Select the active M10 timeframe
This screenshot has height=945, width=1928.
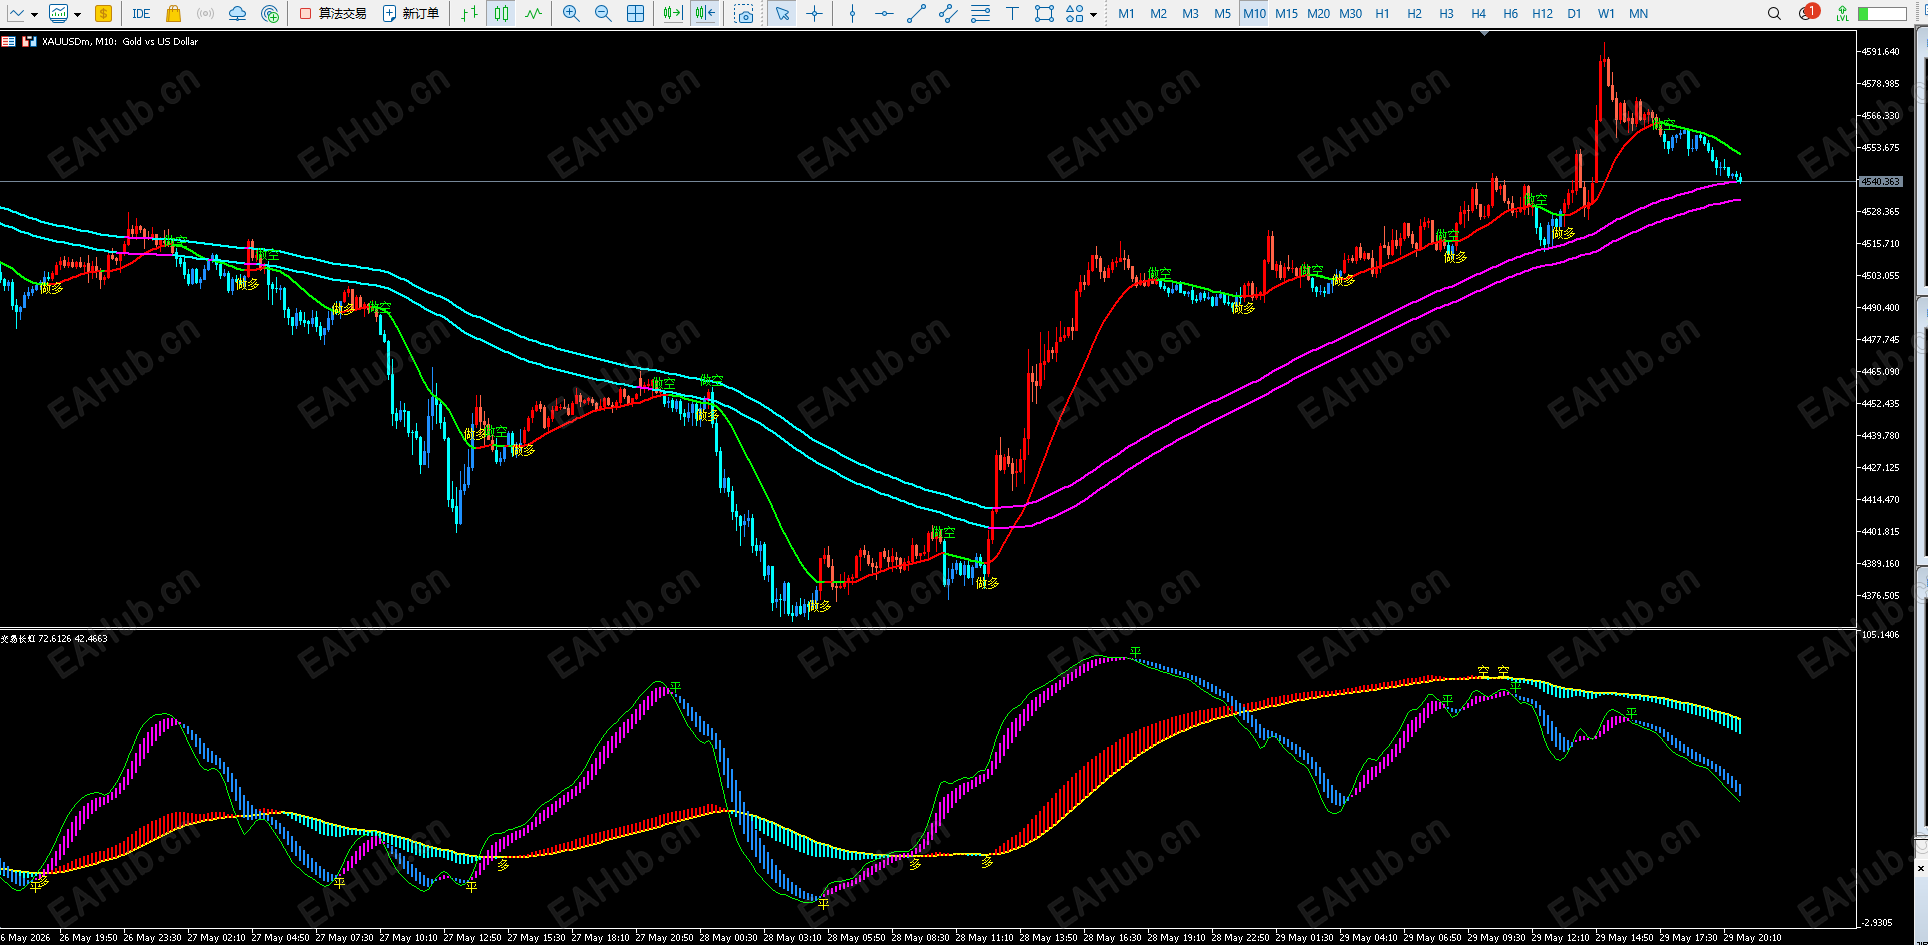pos(1254,14)
